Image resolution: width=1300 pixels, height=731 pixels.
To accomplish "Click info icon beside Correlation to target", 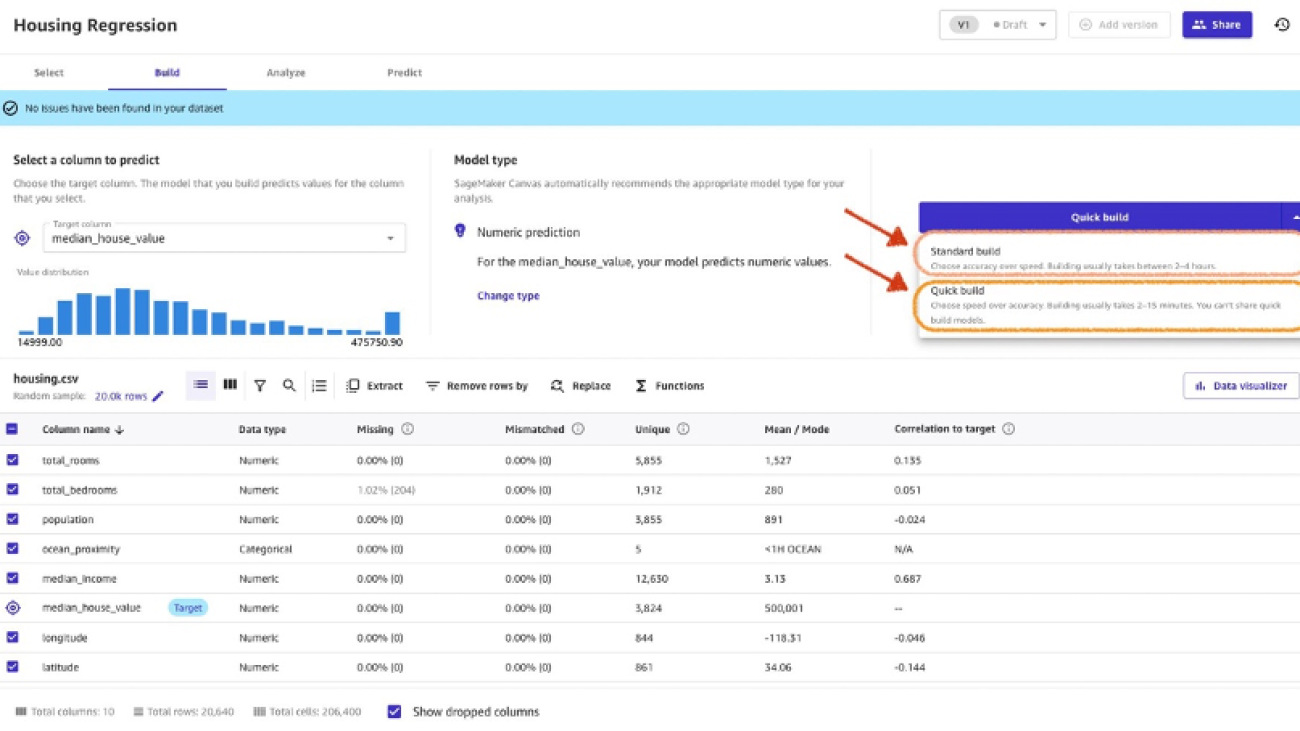I will 1008,429.
